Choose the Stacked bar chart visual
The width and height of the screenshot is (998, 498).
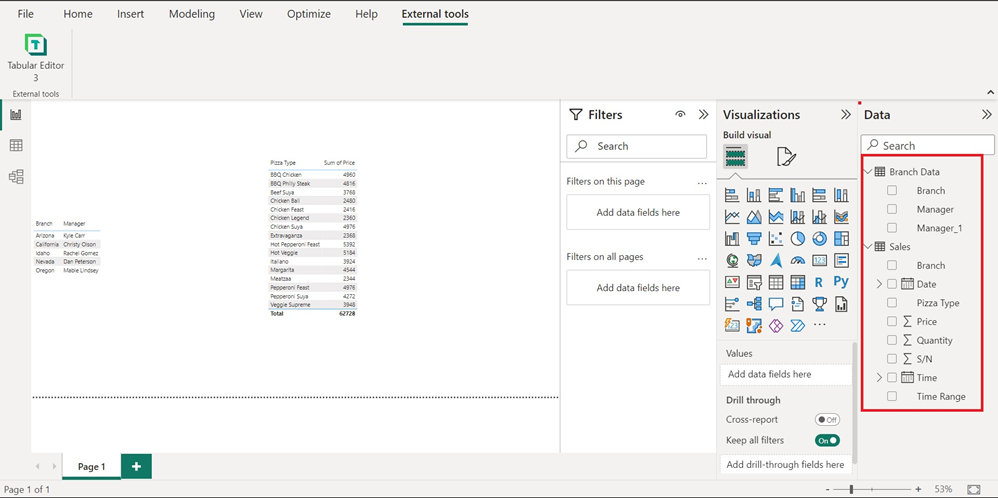[732, 195]
